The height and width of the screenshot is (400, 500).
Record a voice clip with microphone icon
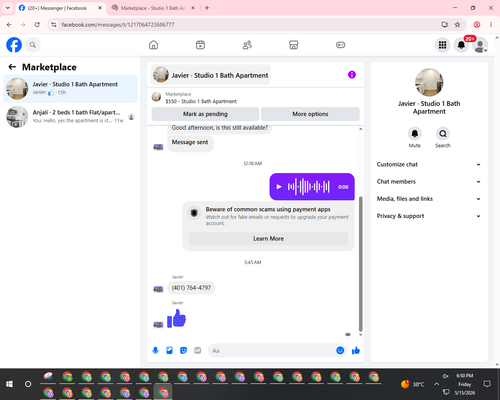[155, 350]
